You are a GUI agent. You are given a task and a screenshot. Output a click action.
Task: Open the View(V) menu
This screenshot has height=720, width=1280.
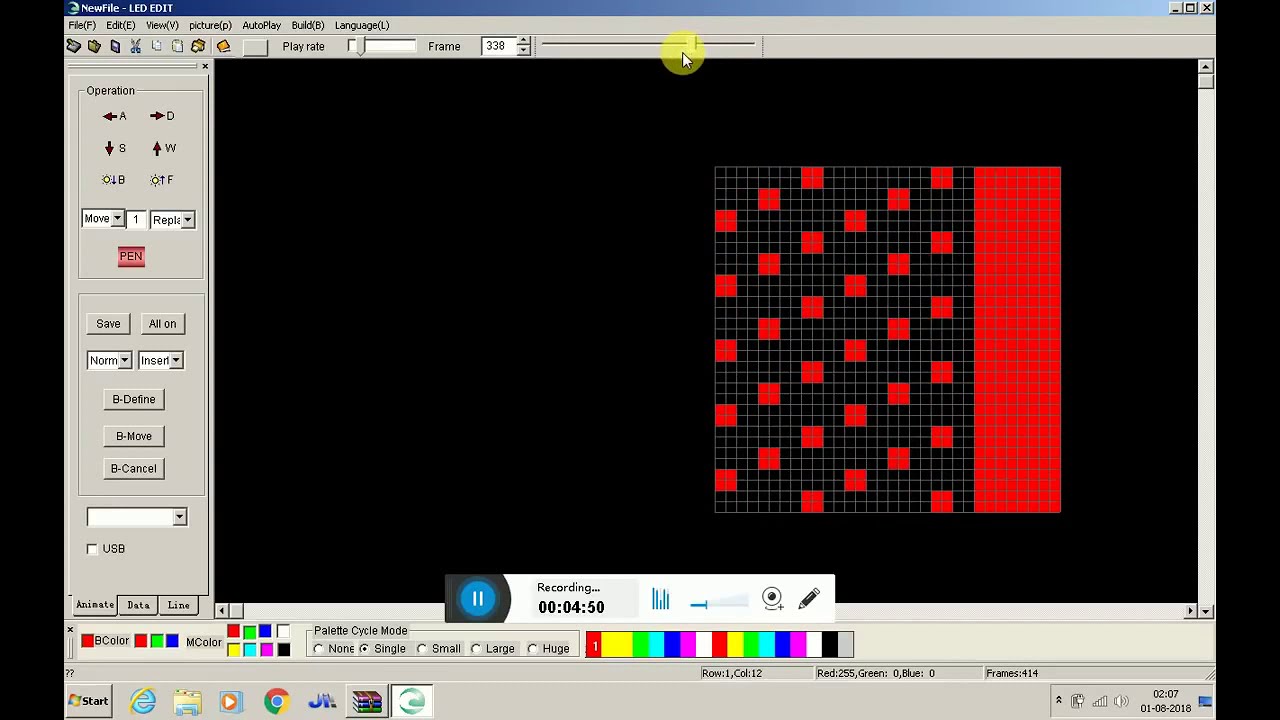(x=162, y=25)
